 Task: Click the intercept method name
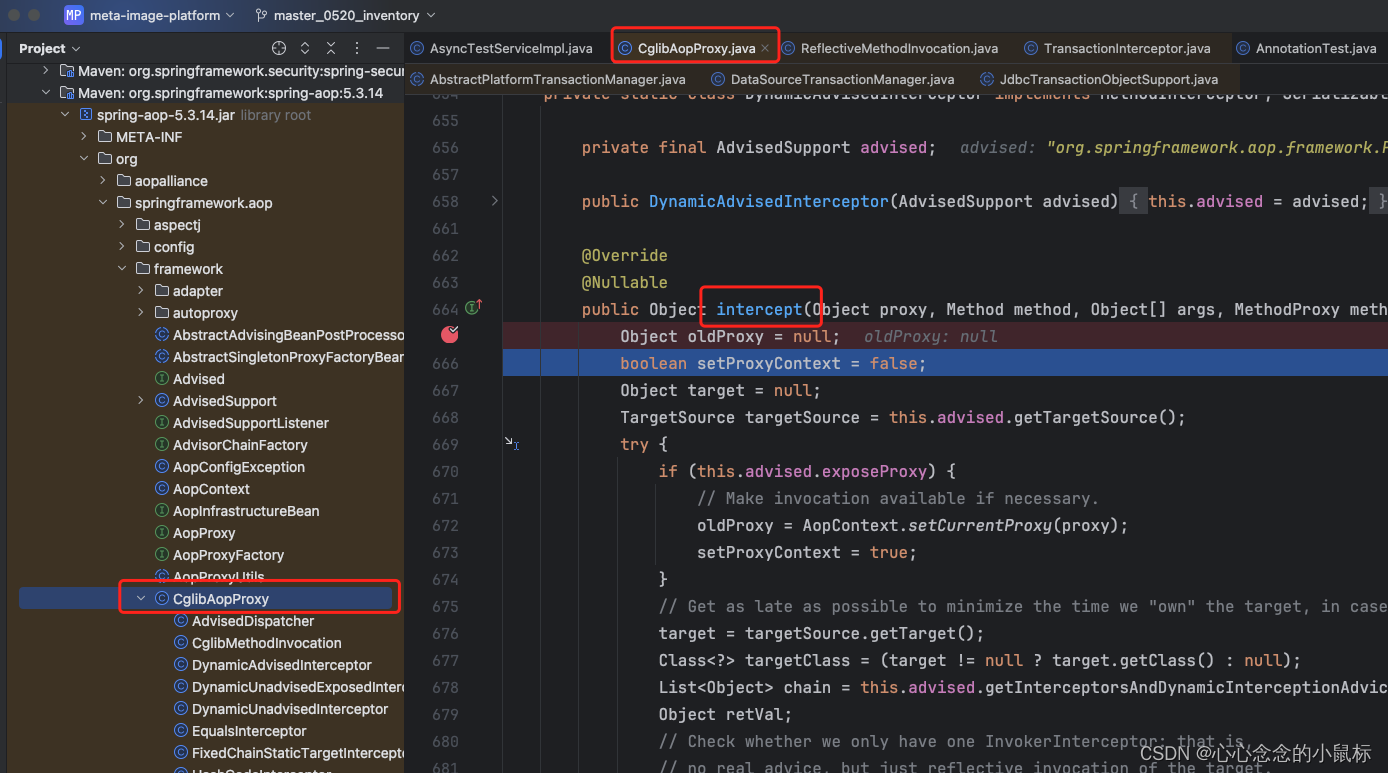[759, 309]
